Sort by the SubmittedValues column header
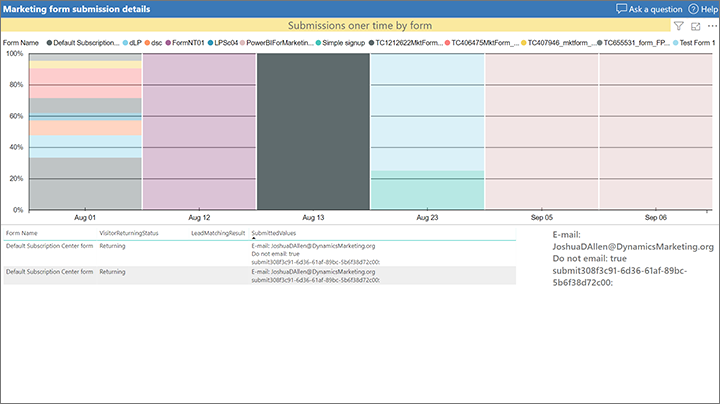The image size is (720, 404). [274, 233]
